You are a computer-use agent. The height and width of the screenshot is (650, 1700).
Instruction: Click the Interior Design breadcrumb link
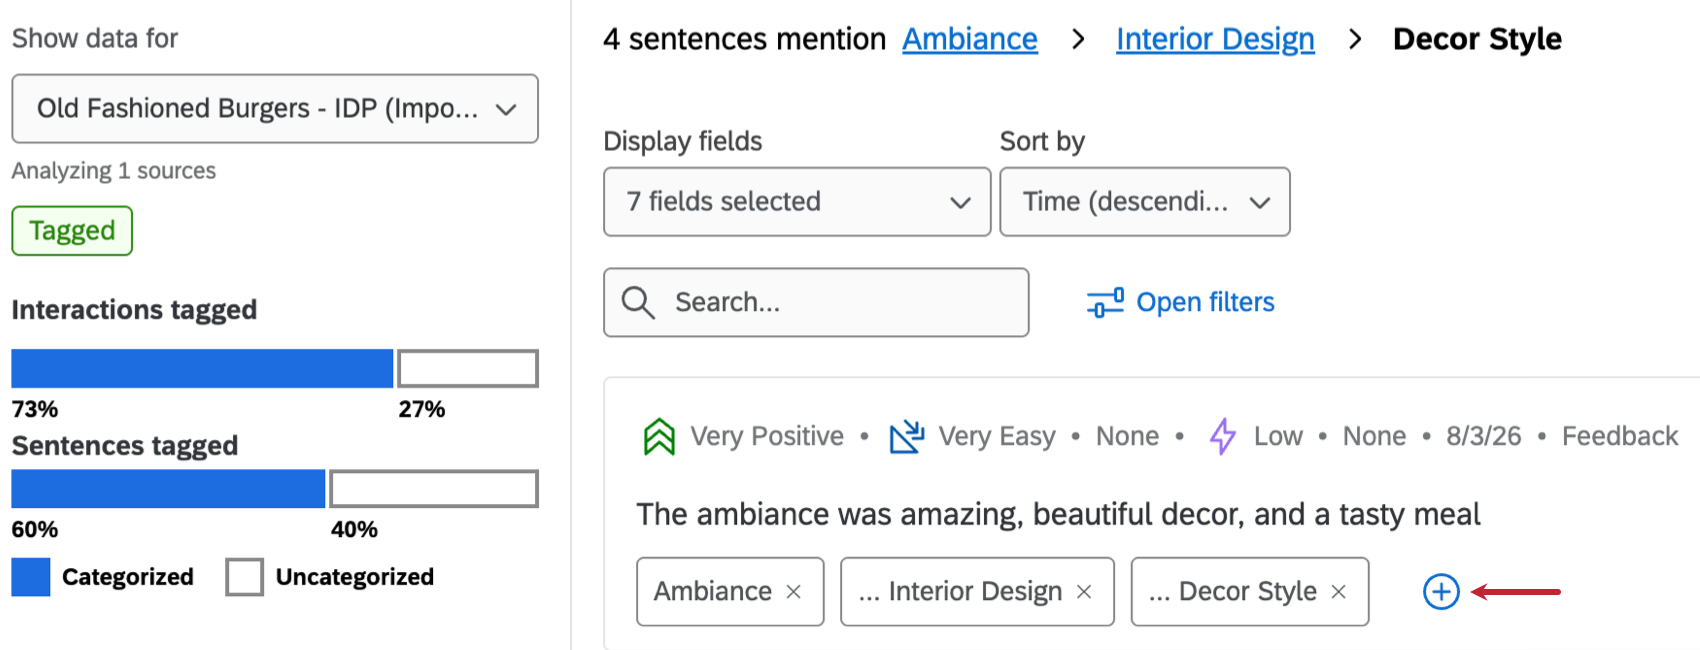[1215, 39]
